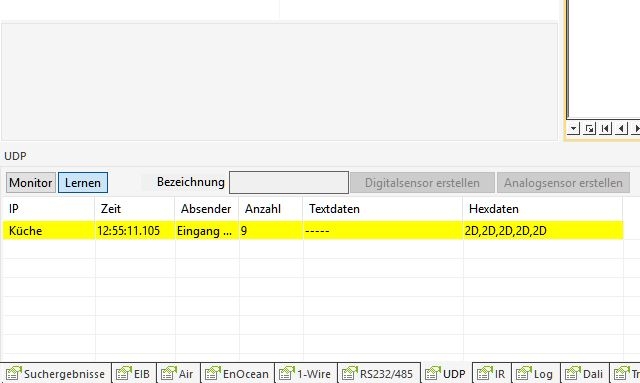The height and width of the screenshot is (383, 640).
Task: Open the dropdown arrow in the navigator controls
Action: (573, 129)
